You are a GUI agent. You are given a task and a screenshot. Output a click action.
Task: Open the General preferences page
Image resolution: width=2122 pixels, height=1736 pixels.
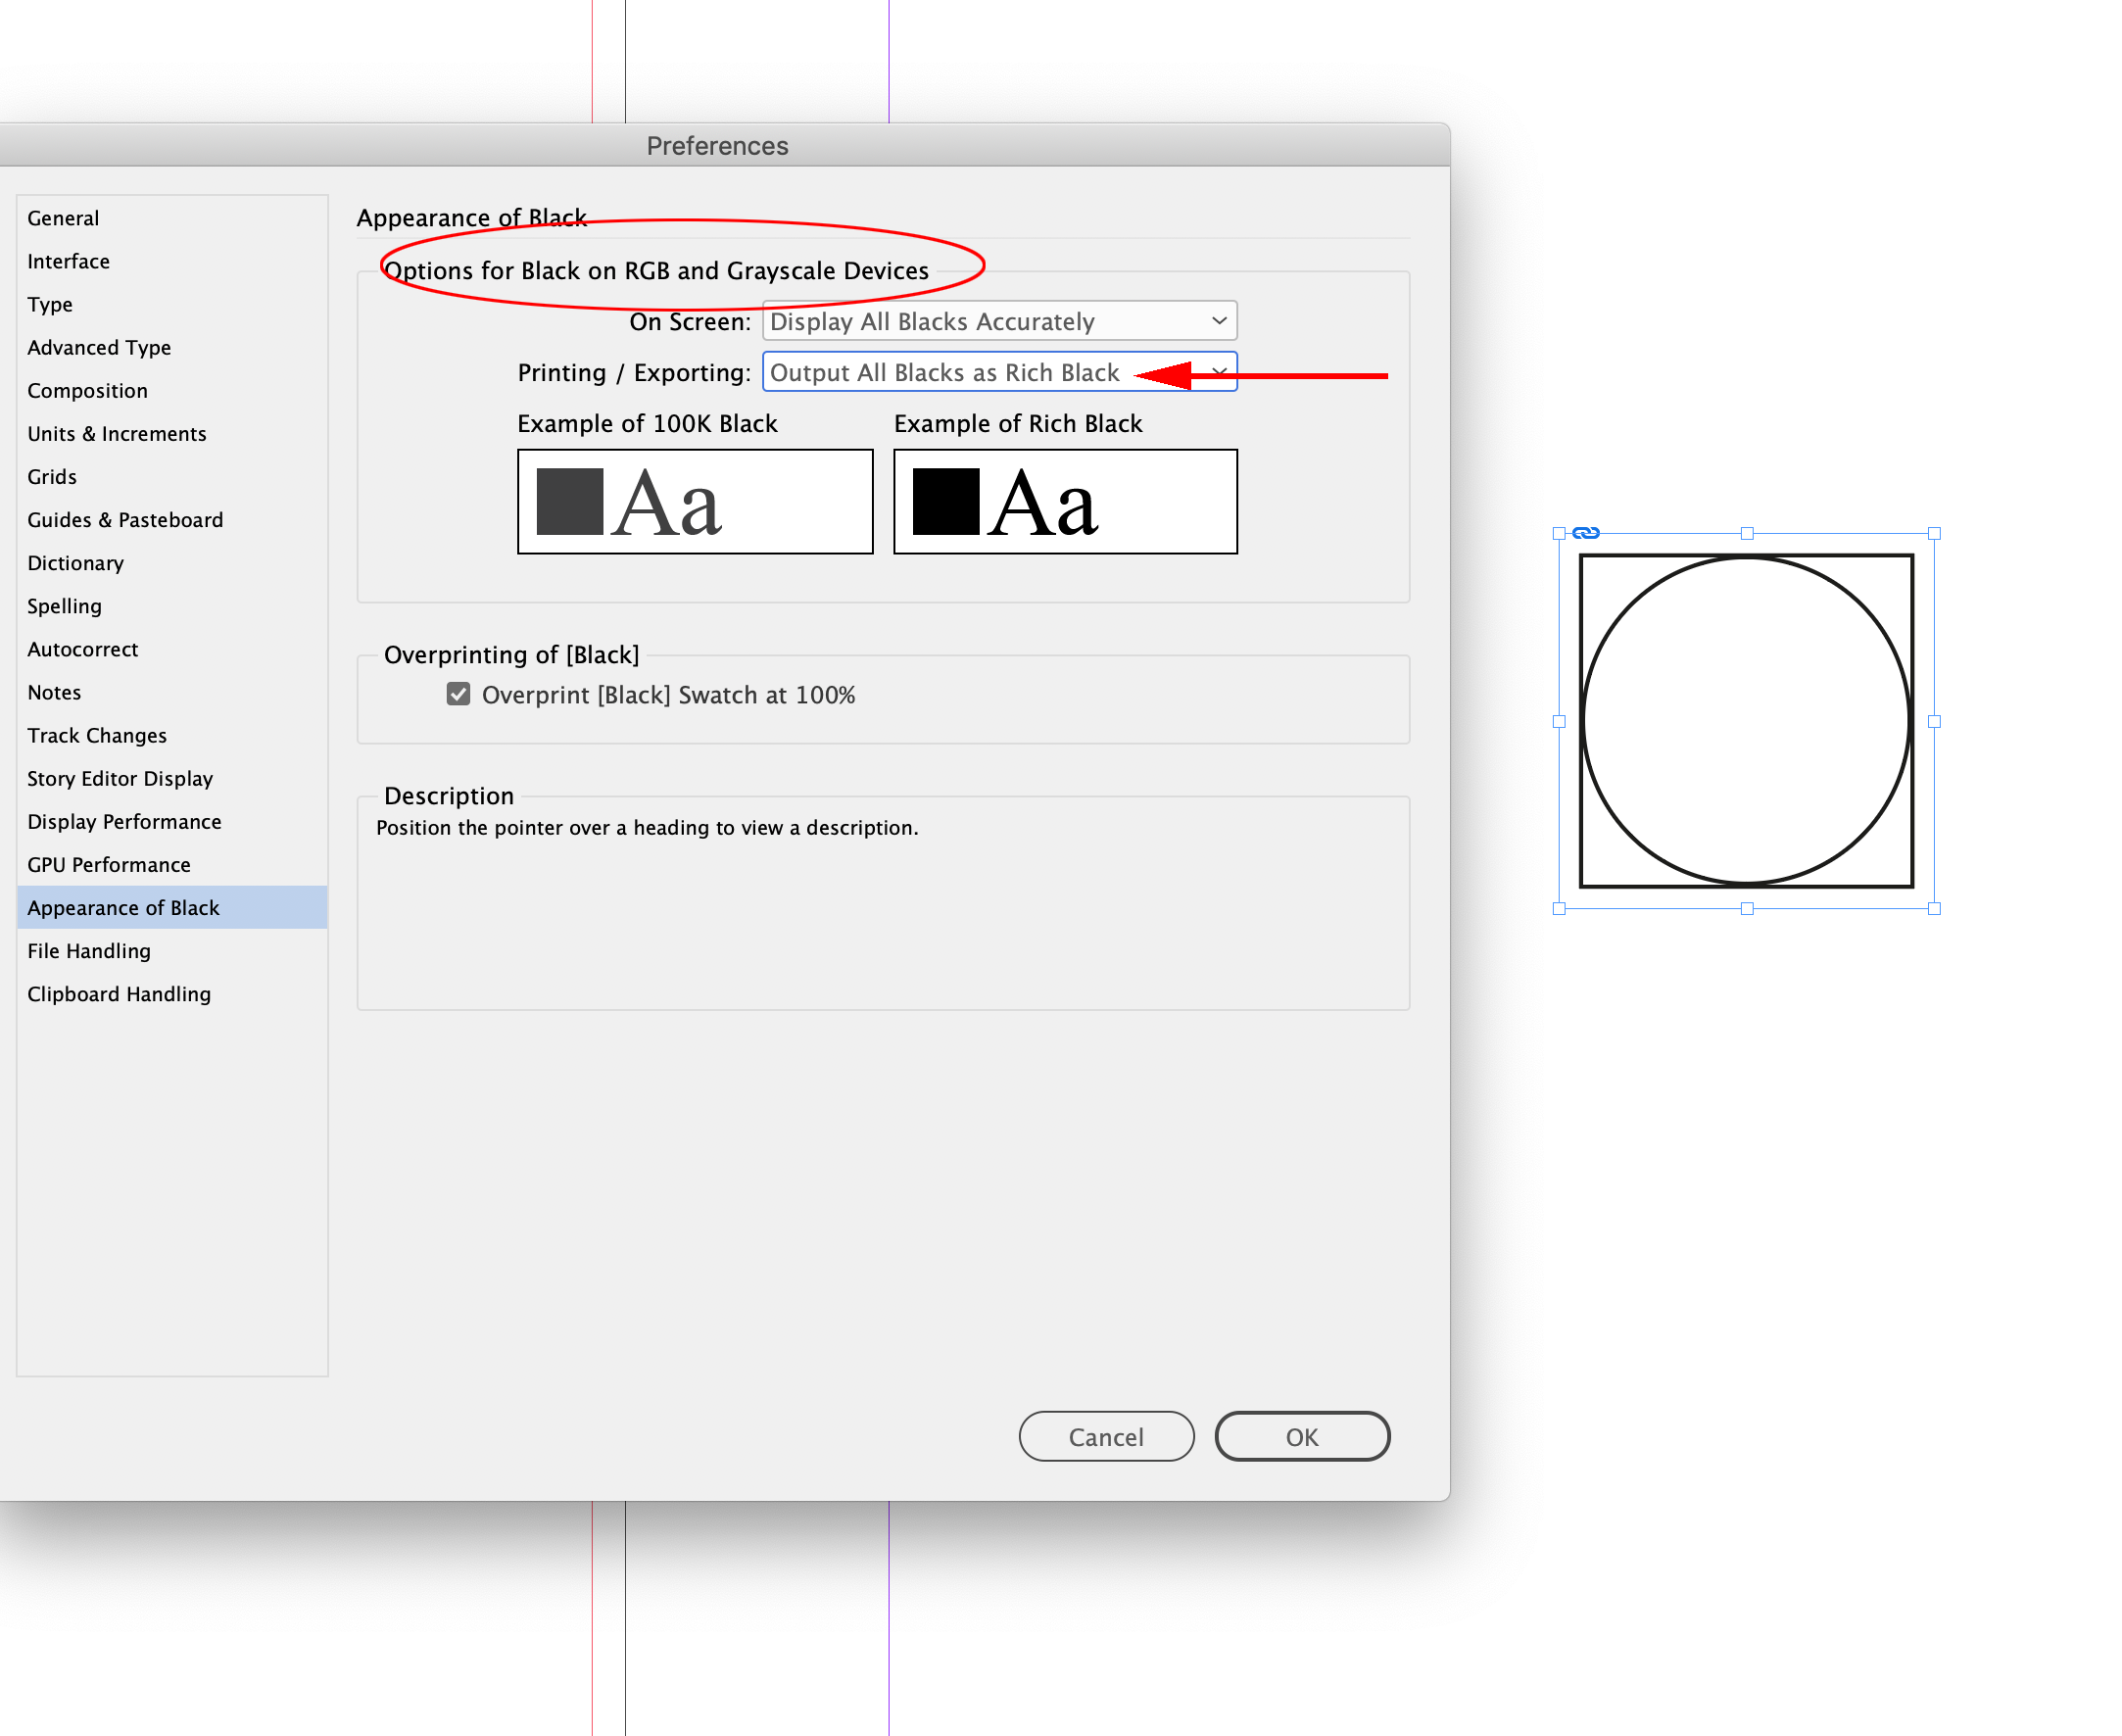(63, 218)
